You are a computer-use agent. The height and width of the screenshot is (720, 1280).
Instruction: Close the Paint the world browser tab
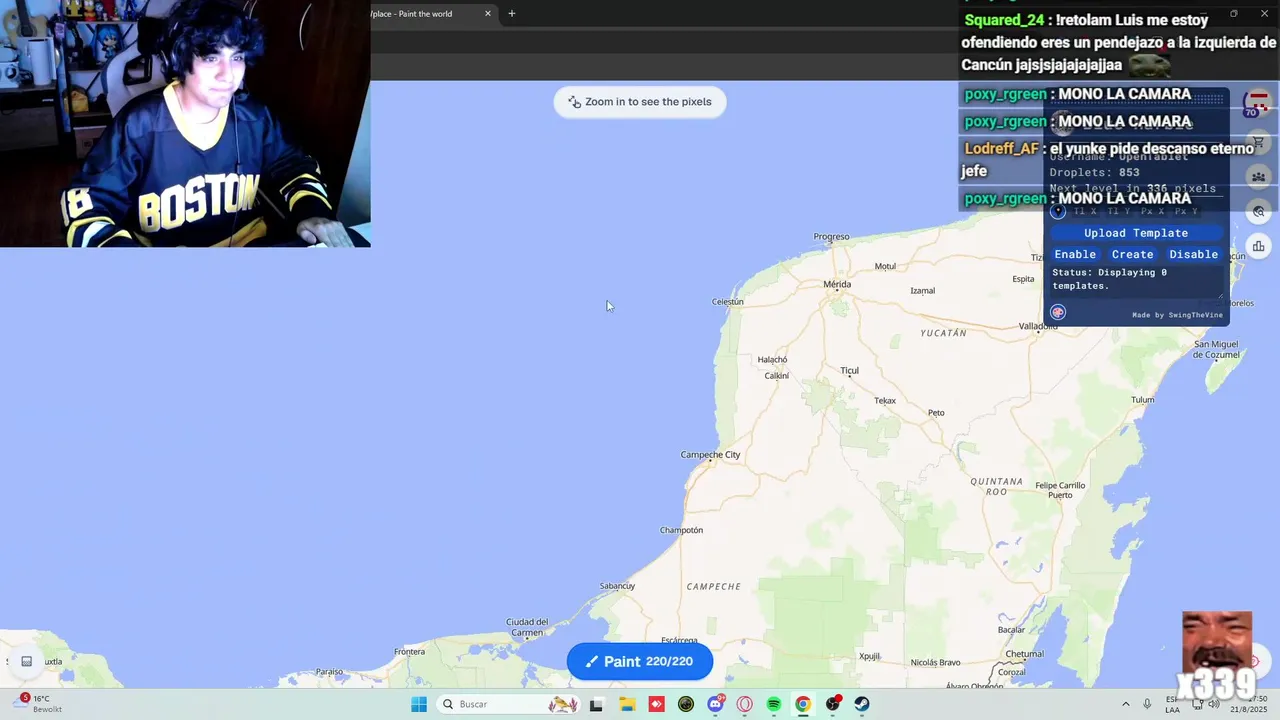(488, 14)
